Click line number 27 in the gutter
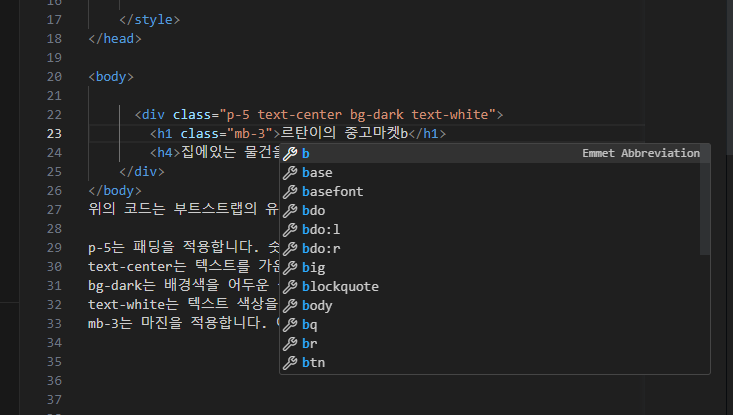The height and width of the screenshot is (415, 733). click(54, 210)
